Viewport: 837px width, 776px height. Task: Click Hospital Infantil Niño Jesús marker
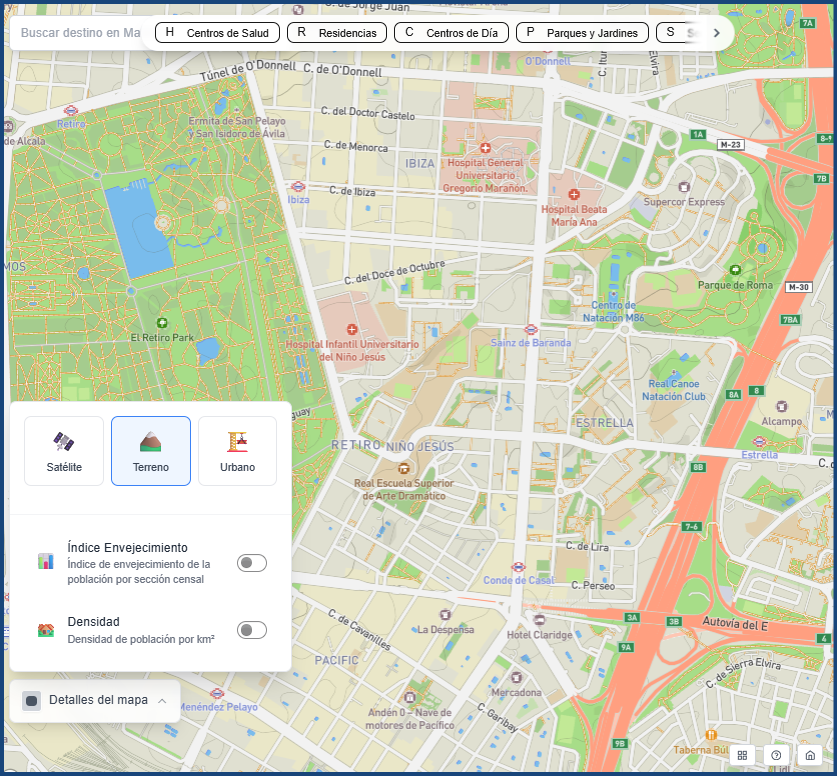tap(351, 329)
